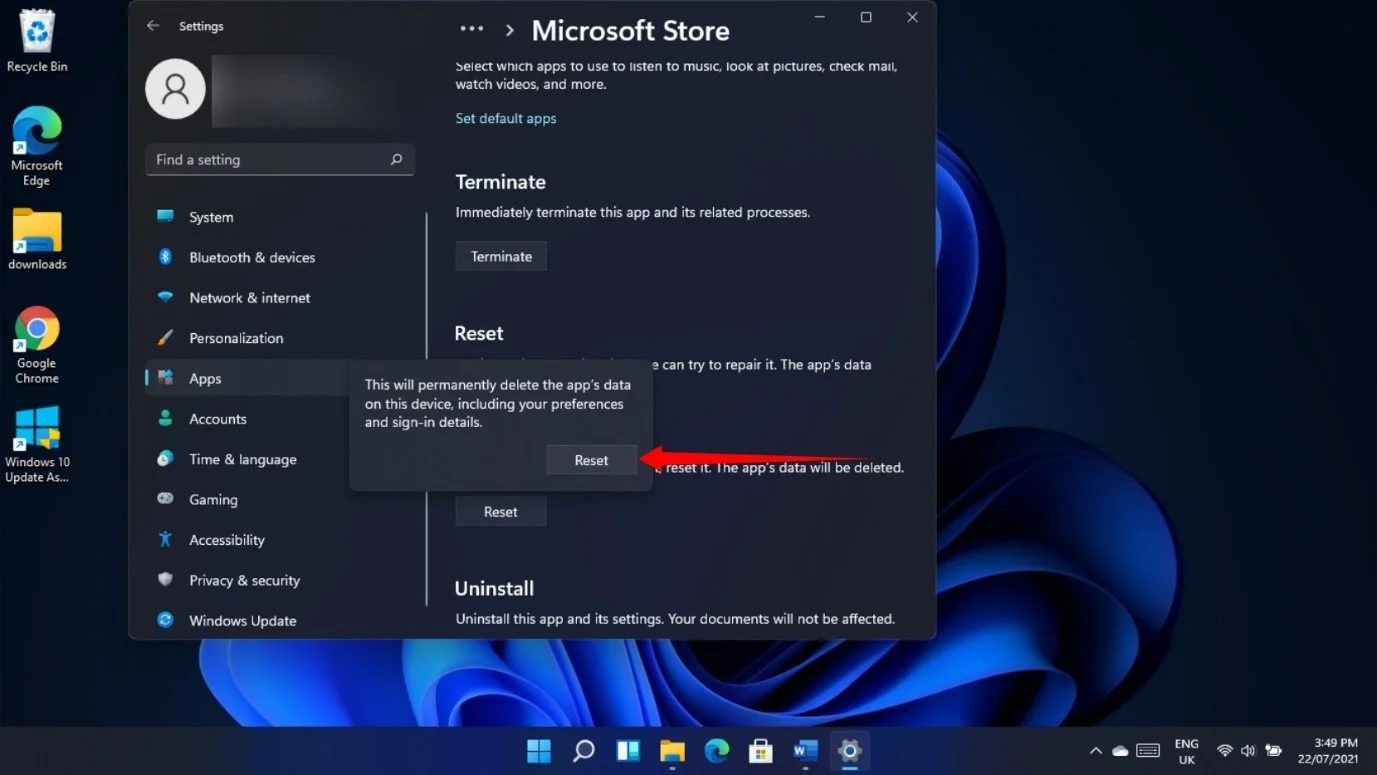Switch to Word in taskbar
Viewport: 1377px width, 775px height.
[805, 751]
